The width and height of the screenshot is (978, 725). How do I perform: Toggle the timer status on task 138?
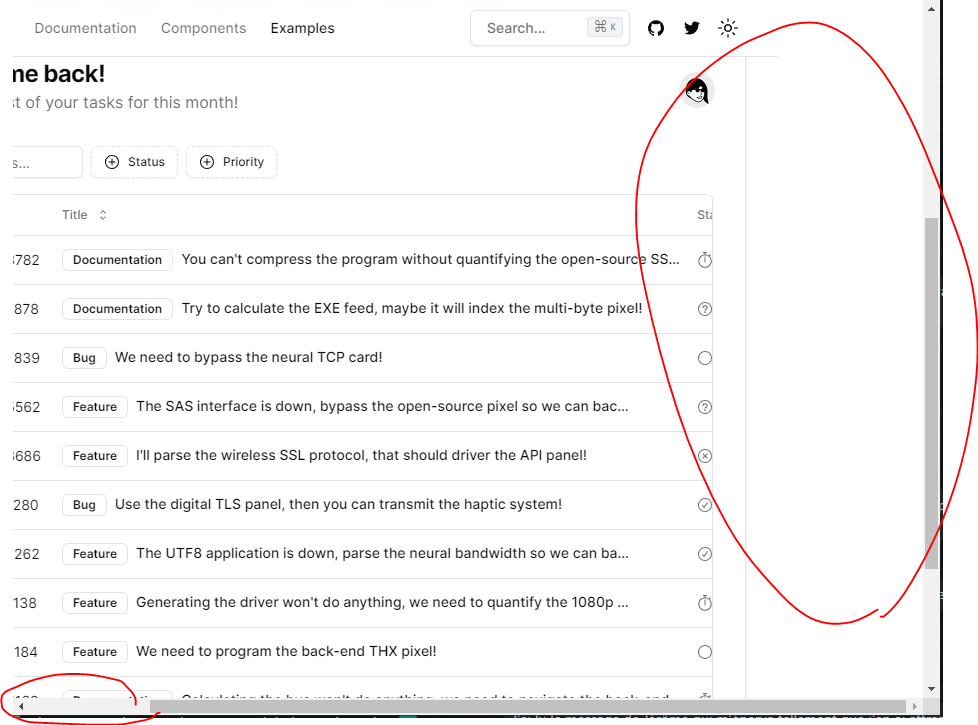[x=705, y=602]
